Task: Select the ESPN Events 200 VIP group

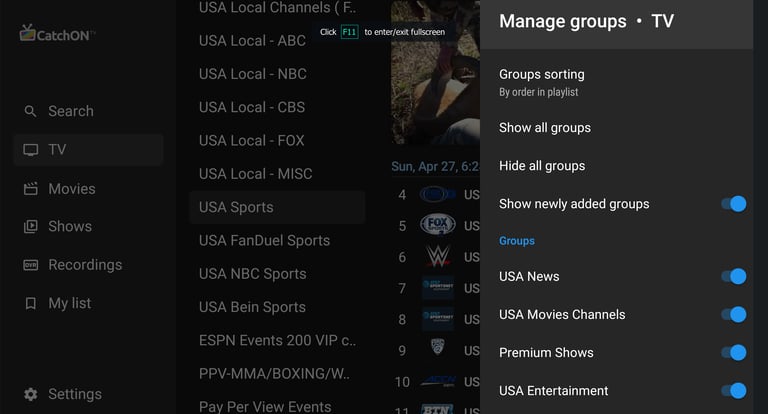Action: [x=277, y=341]
